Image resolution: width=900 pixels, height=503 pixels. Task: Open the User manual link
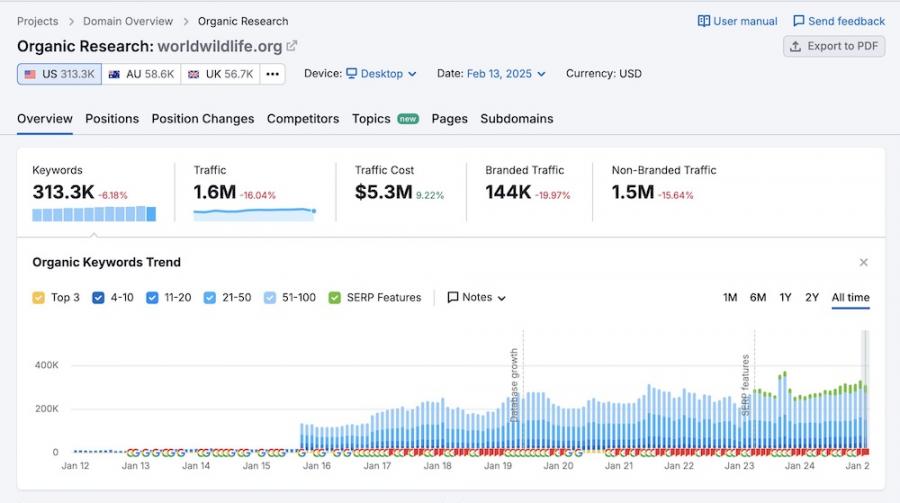pos(738,21)
